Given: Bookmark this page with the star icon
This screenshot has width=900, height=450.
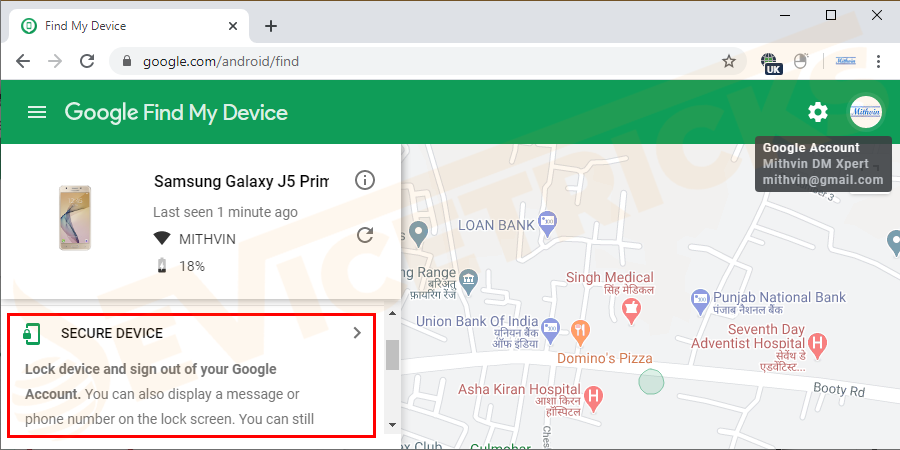Looking at the screenshot, I should coord(729,61).
